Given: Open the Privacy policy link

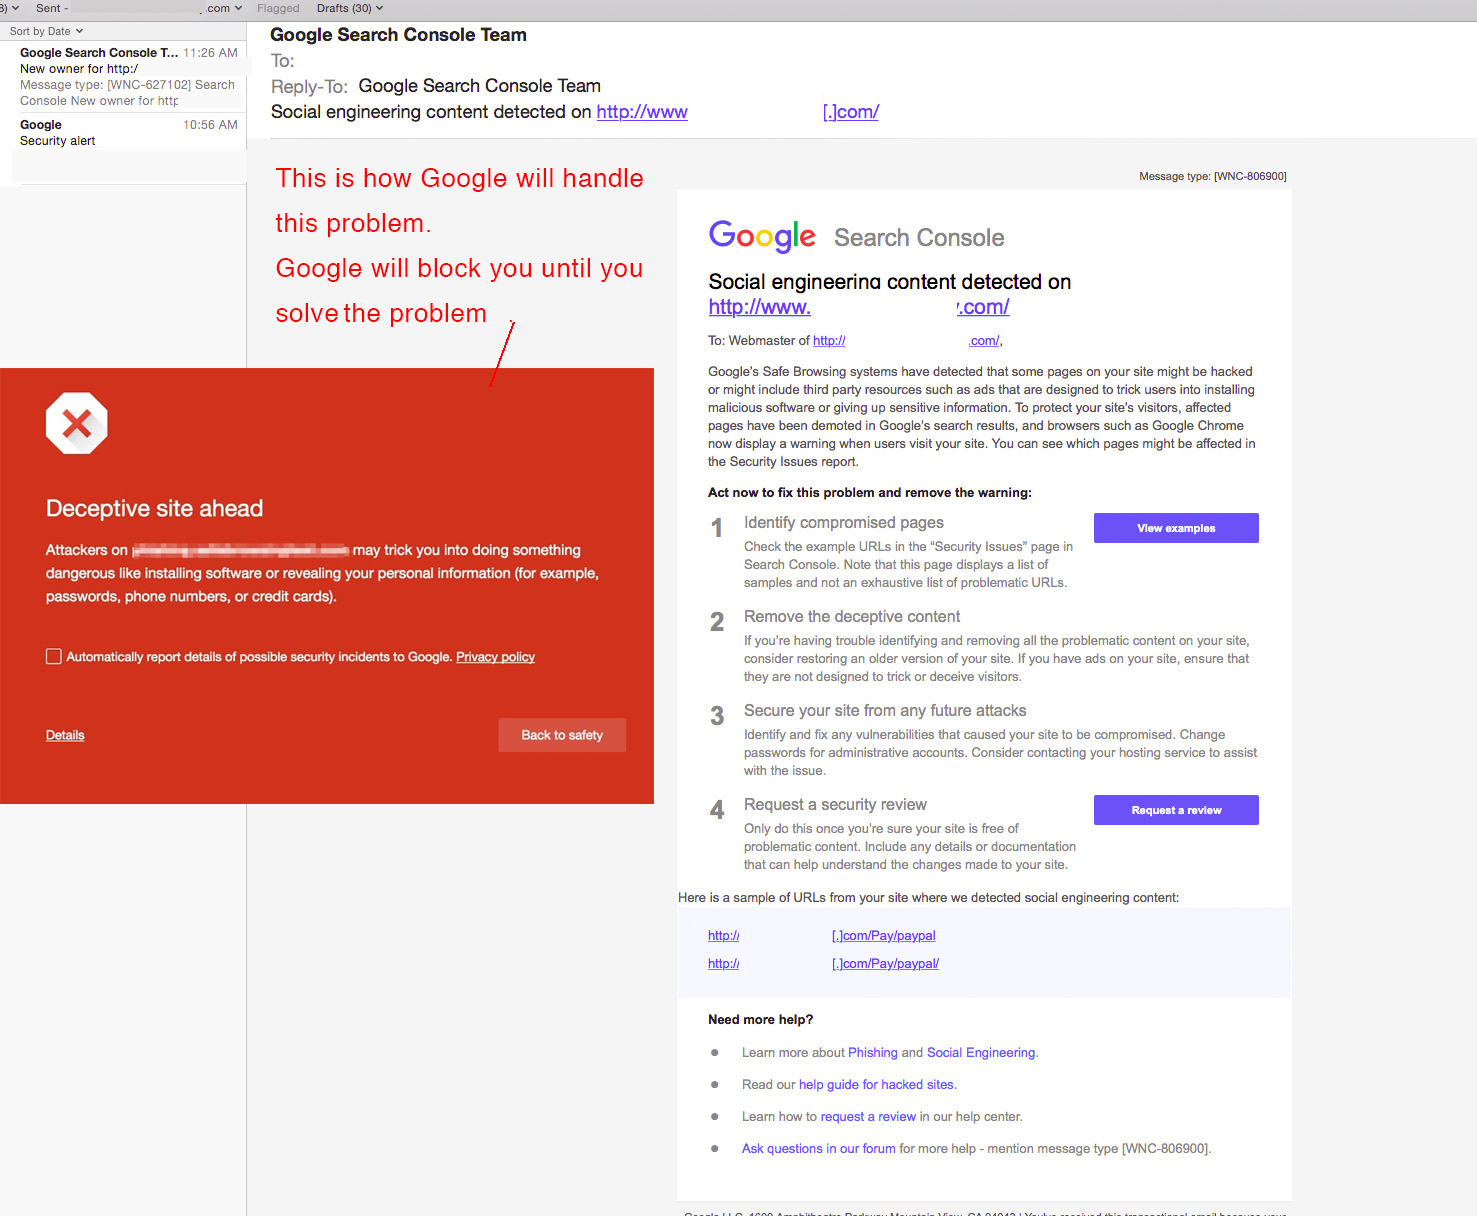Looking at the screenshot, I should pos(495,657).
